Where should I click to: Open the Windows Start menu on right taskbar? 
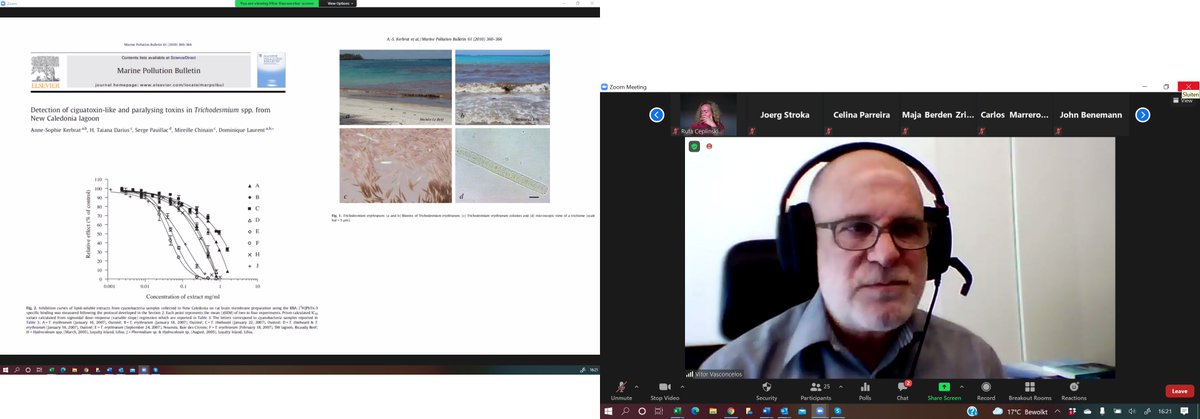point(608,411)
